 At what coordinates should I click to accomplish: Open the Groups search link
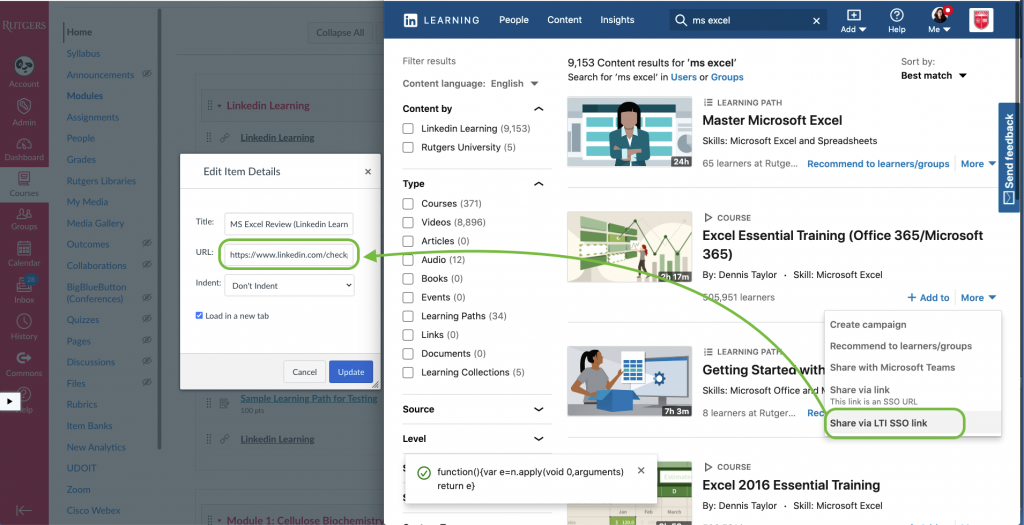point(727,77)
